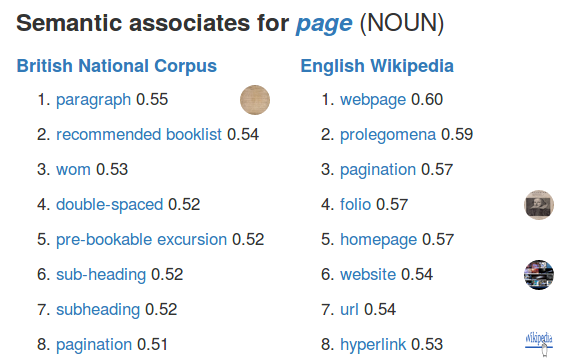
Task: Click the 'url' word link
Action: (349, 309)
